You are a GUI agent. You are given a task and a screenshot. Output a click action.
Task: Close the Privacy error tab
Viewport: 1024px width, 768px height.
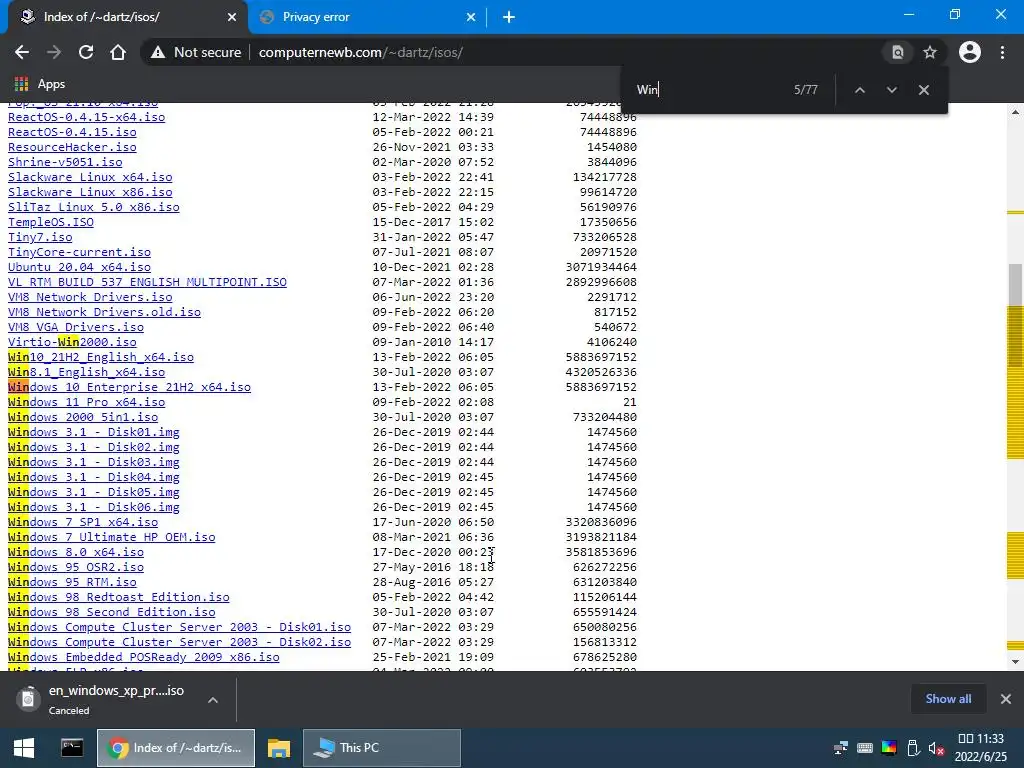[471, 17]
